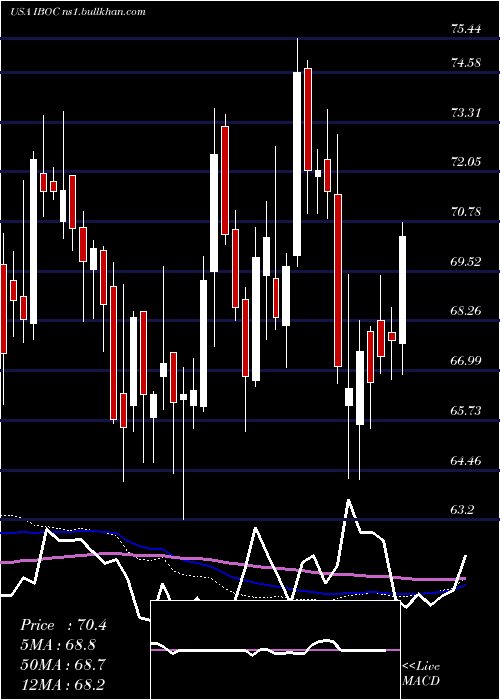Click the 65.73 price axis label

466,411
